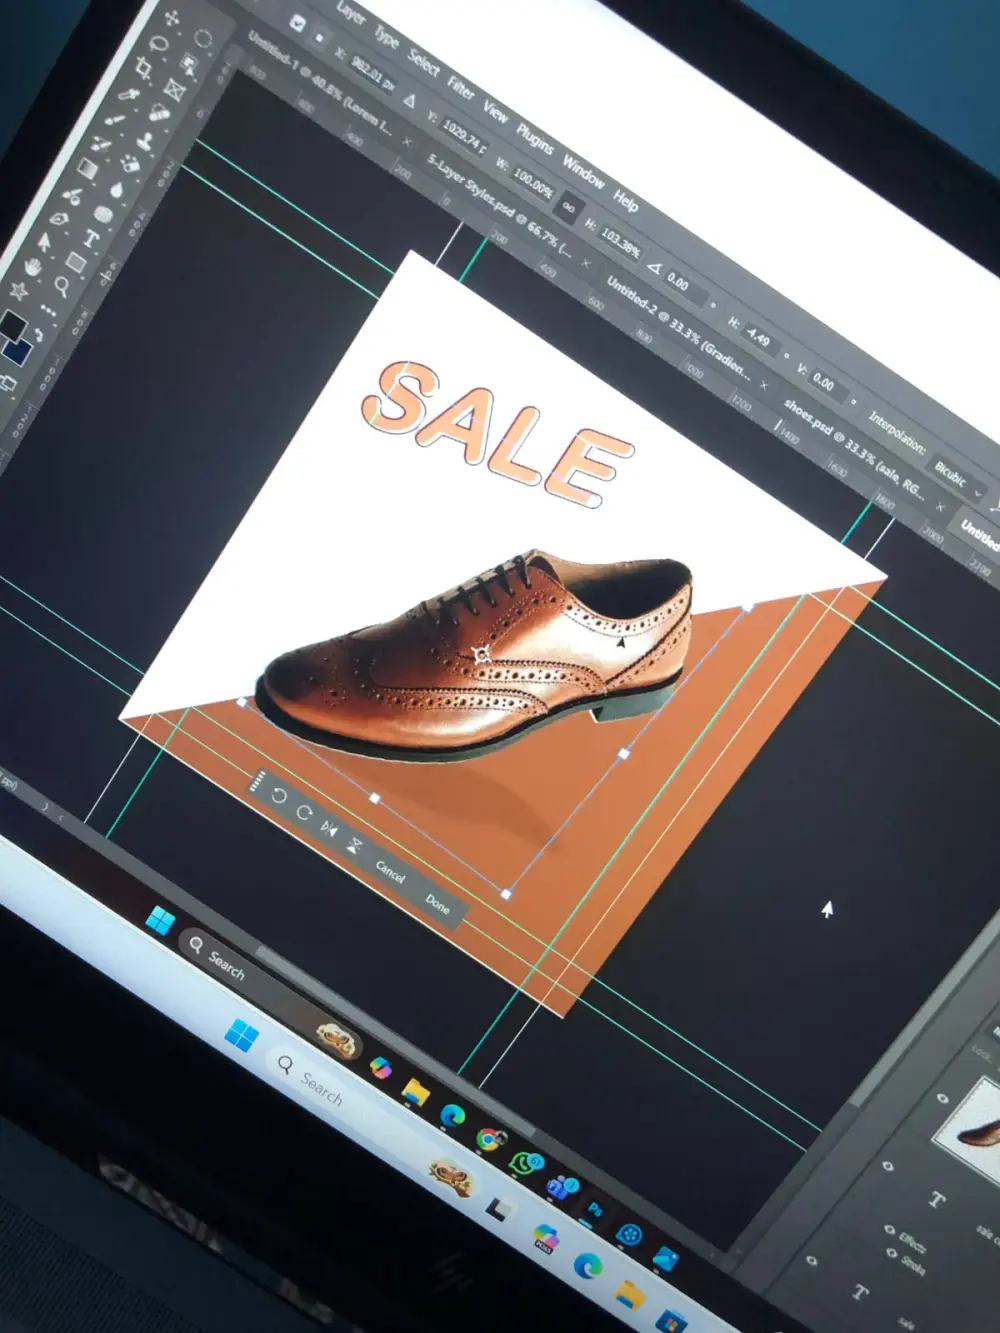Open the Help menu
1000x1333 pixels.
(625, 200)
